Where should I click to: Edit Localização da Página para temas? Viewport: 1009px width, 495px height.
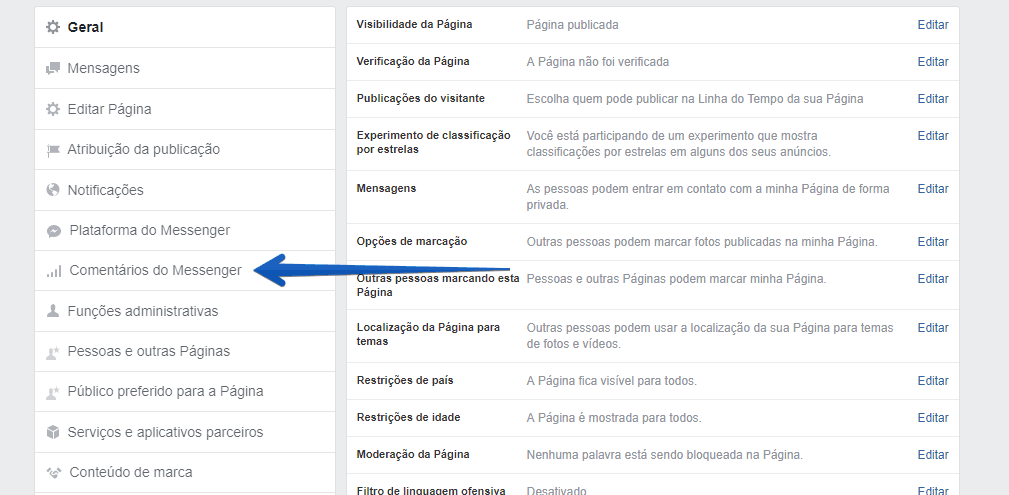932,328
